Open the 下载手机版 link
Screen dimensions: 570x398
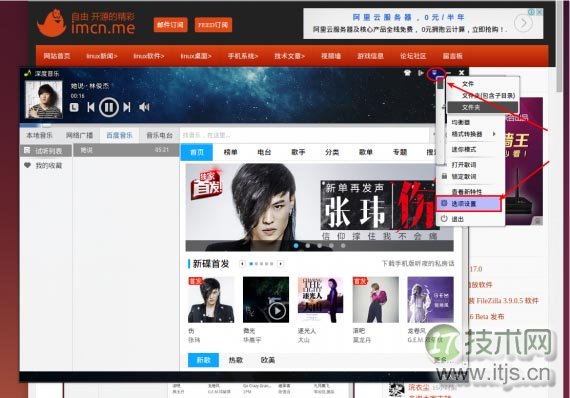(x=418, y=264)
